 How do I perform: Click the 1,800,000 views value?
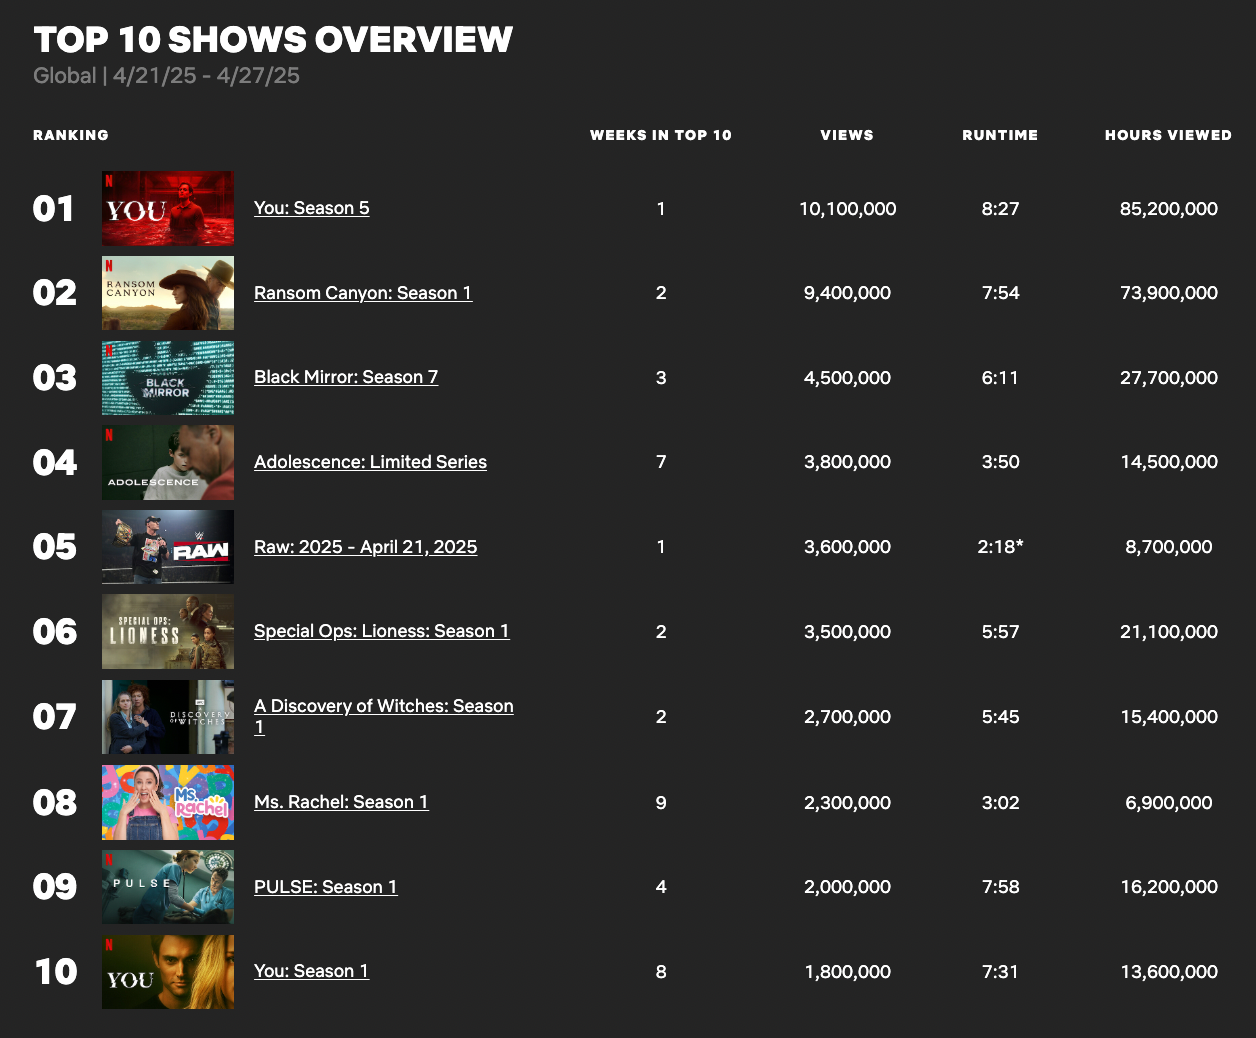click(x=848, y=972)
